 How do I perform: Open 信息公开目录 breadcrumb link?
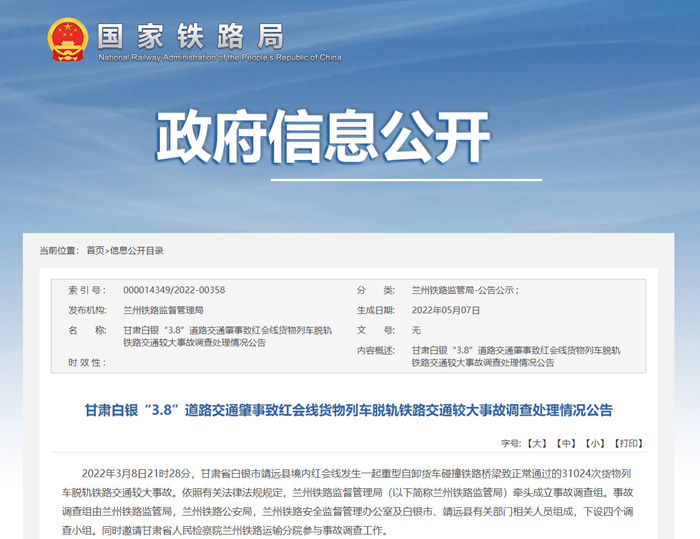137,250
